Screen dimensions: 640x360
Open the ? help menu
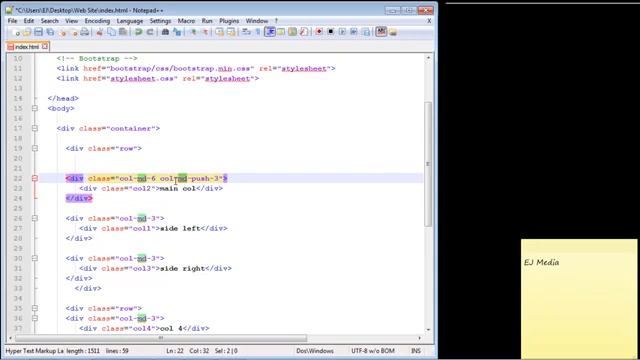pos(276,21)
